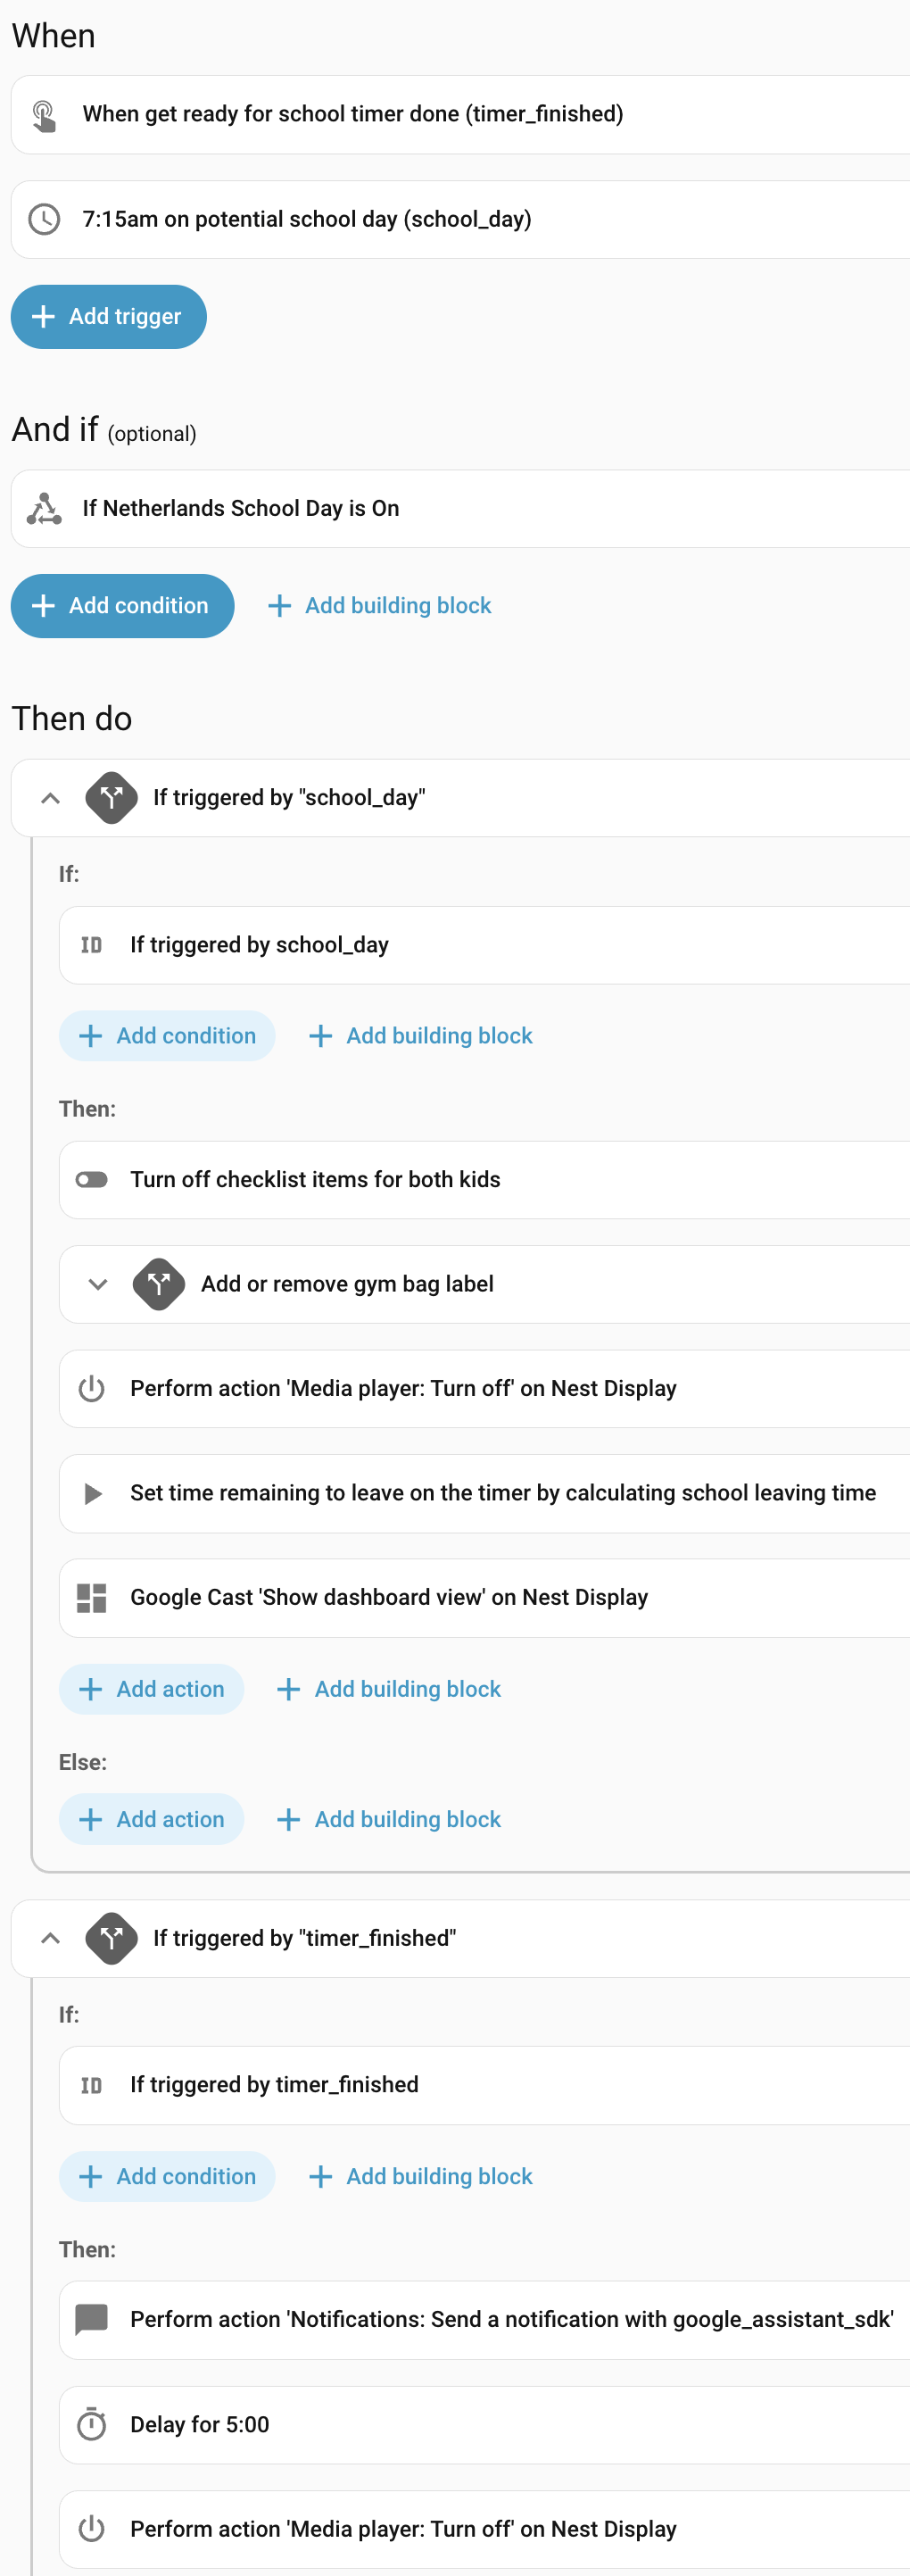Click the toggle icon for checklist items action

click(x=91, y=1180)
